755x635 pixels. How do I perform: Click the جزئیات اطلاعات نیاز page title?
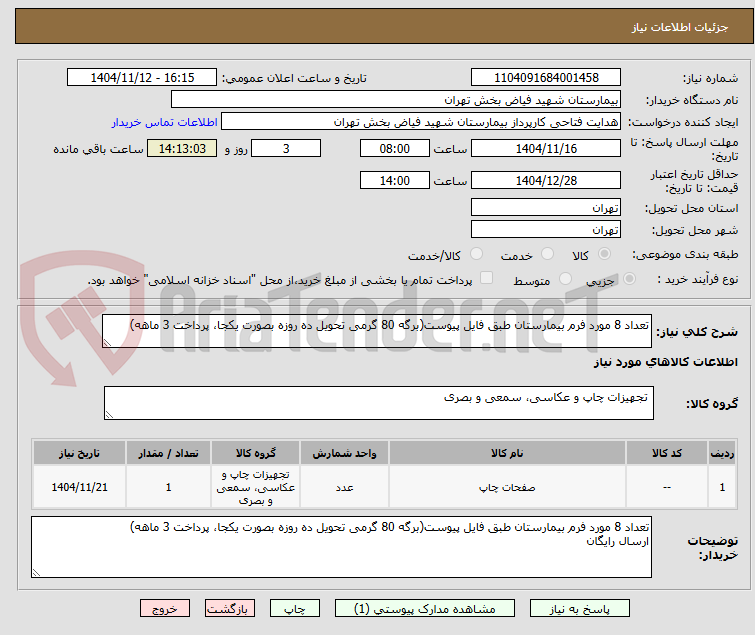pyautogui.click(x=679, y=27)
